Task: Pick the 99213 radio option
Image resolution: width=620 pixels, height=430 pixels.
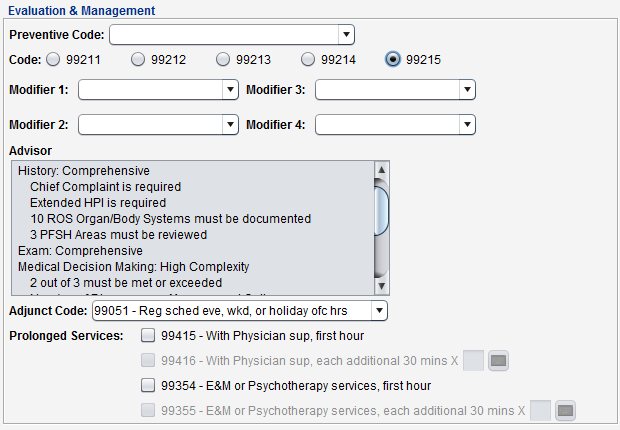Action: [x=223, y=60]
